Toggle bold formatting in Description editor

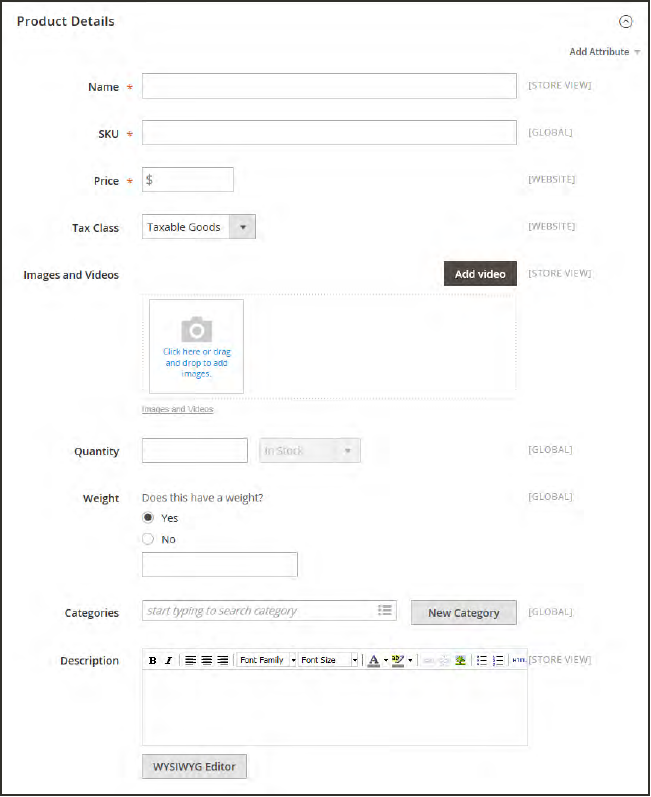(153, 661)
